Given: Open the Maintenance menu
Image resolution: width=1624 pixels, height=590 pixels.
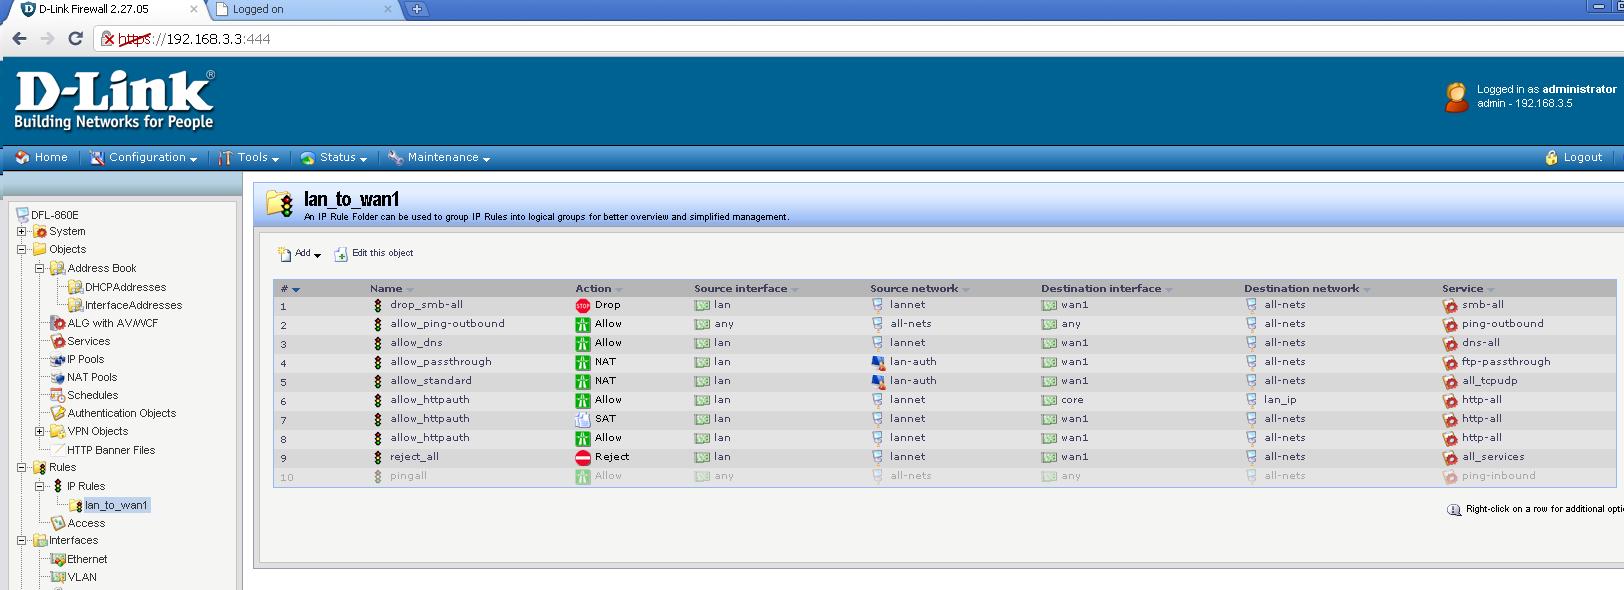Looking at the screenshot, I should coord(439,158).
